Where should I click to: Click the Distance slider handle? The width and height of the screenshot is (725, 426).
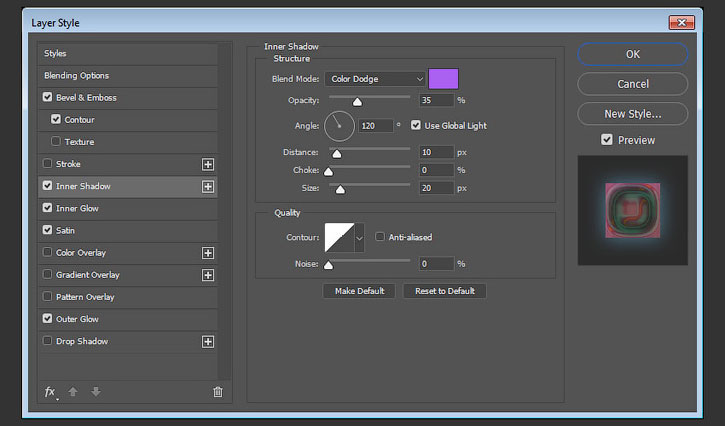(x=337, y=154)
